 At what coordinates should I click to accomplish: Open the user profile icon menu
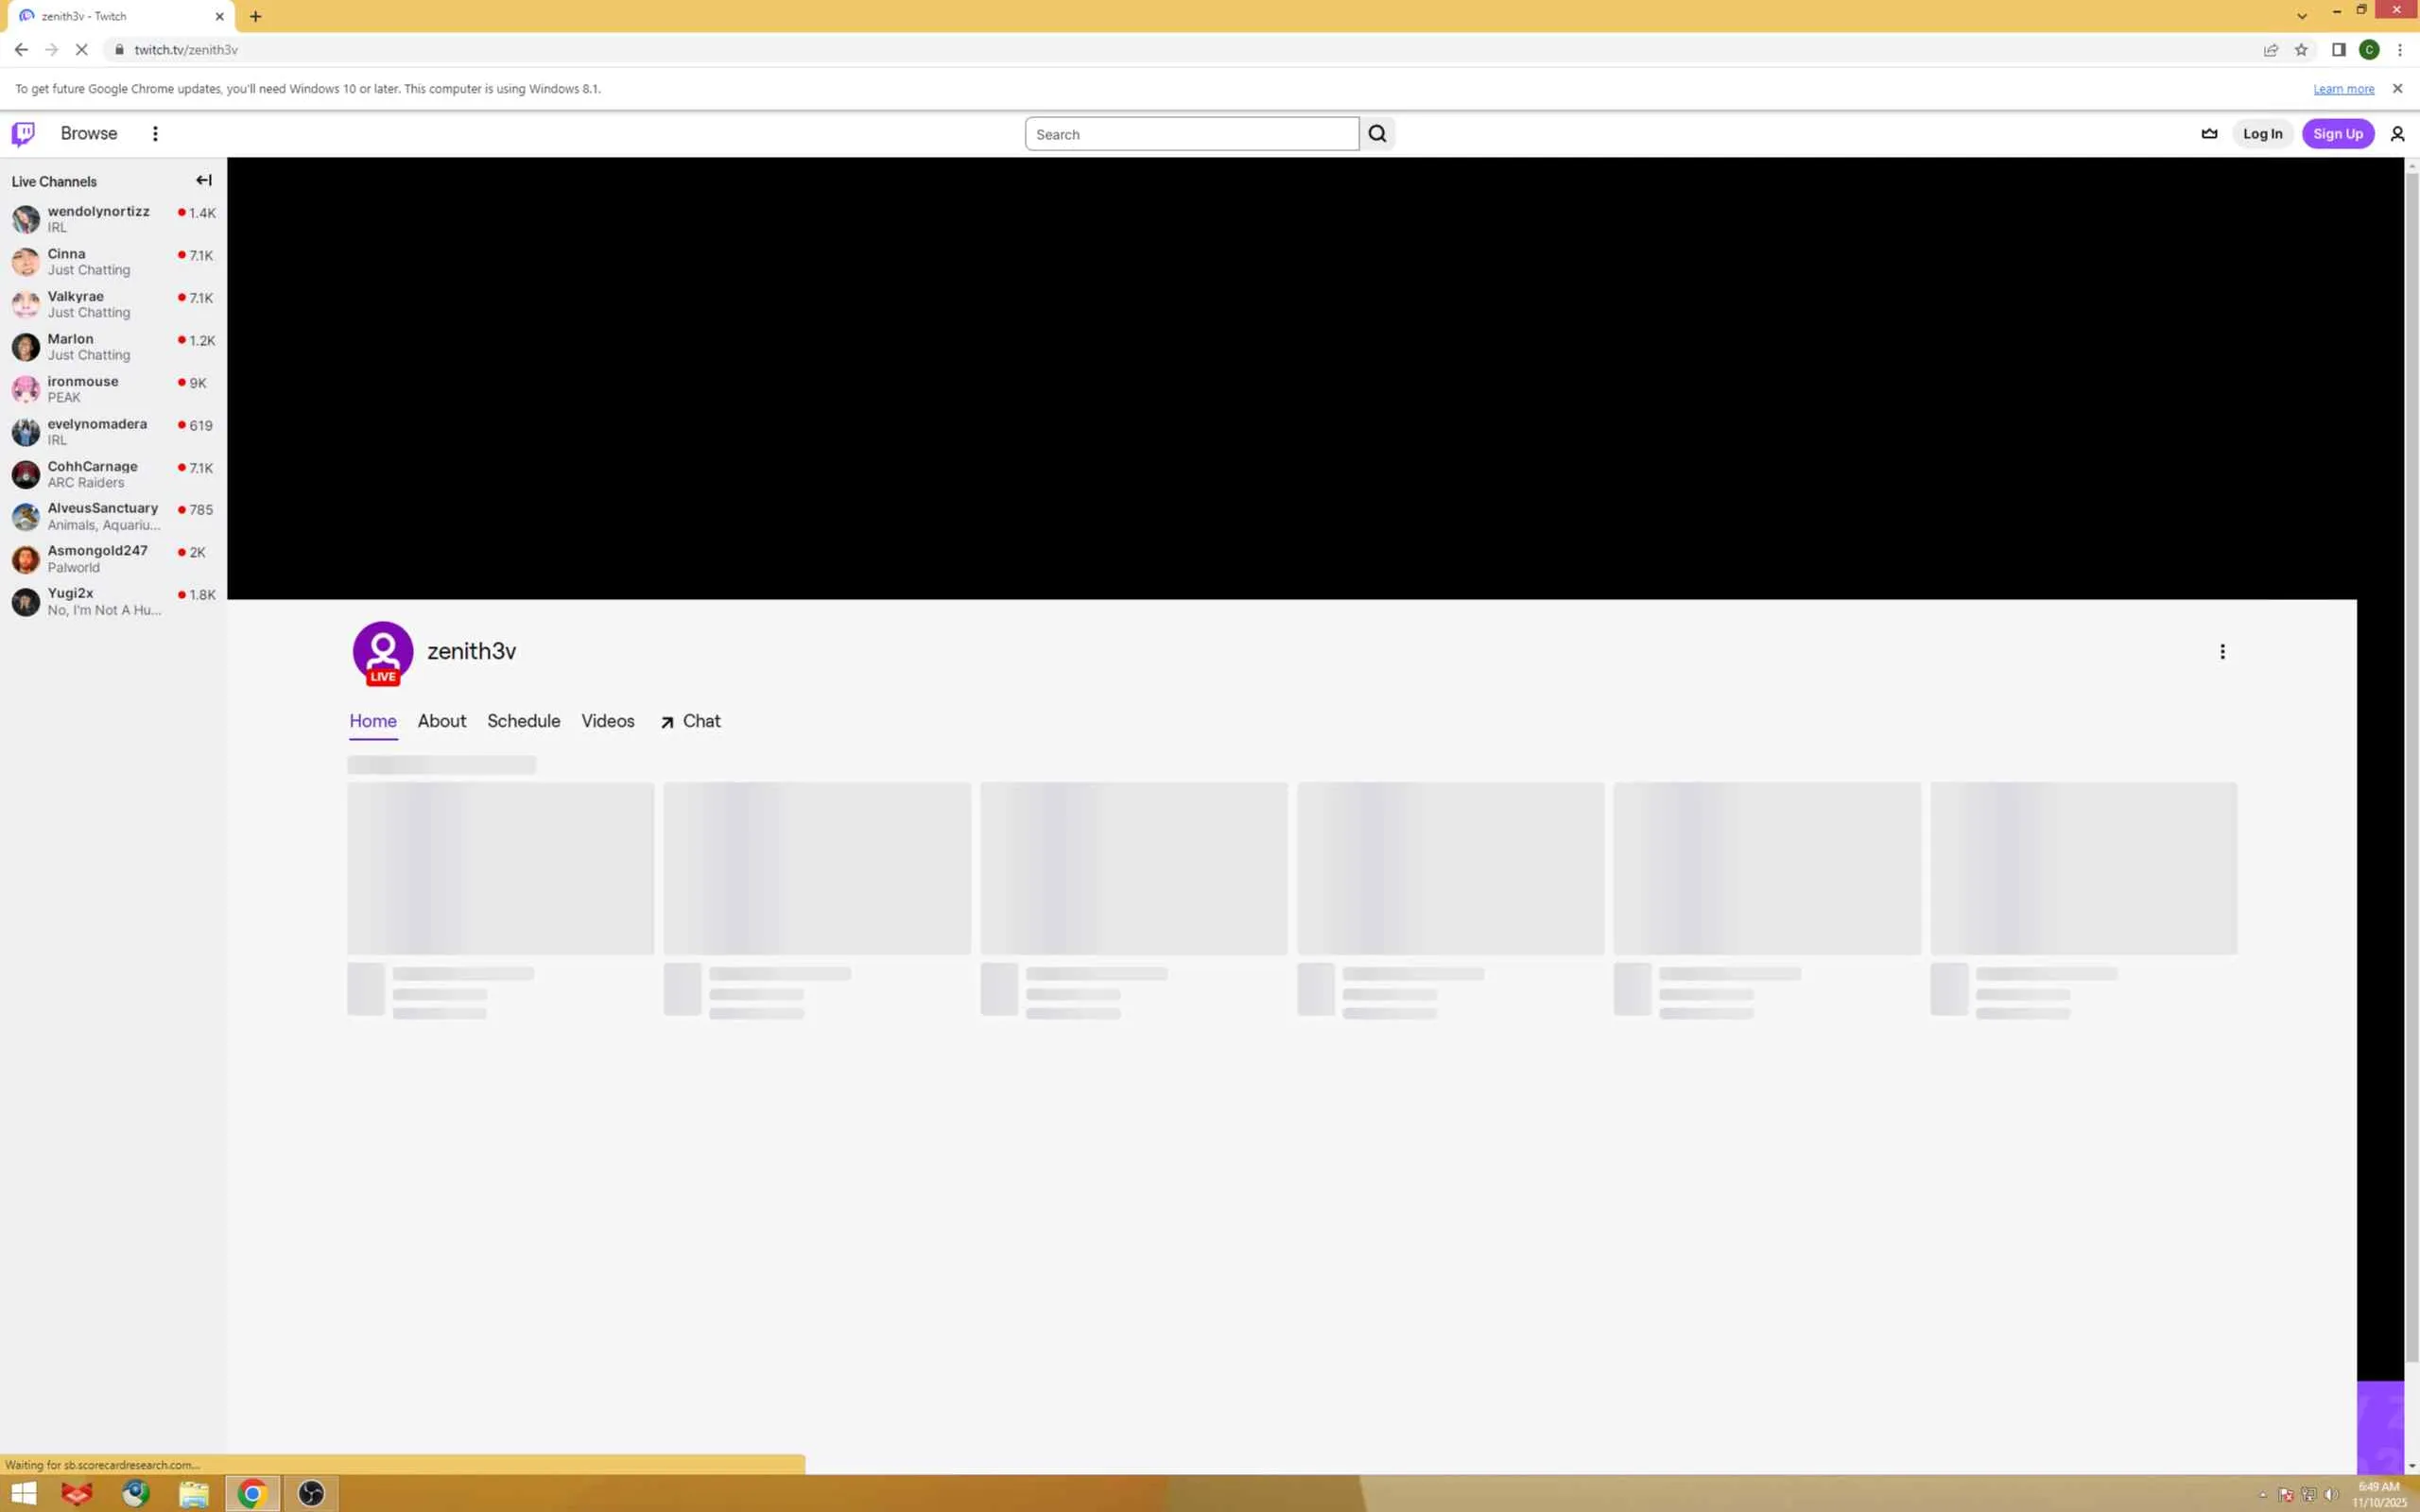(2397, 134)
